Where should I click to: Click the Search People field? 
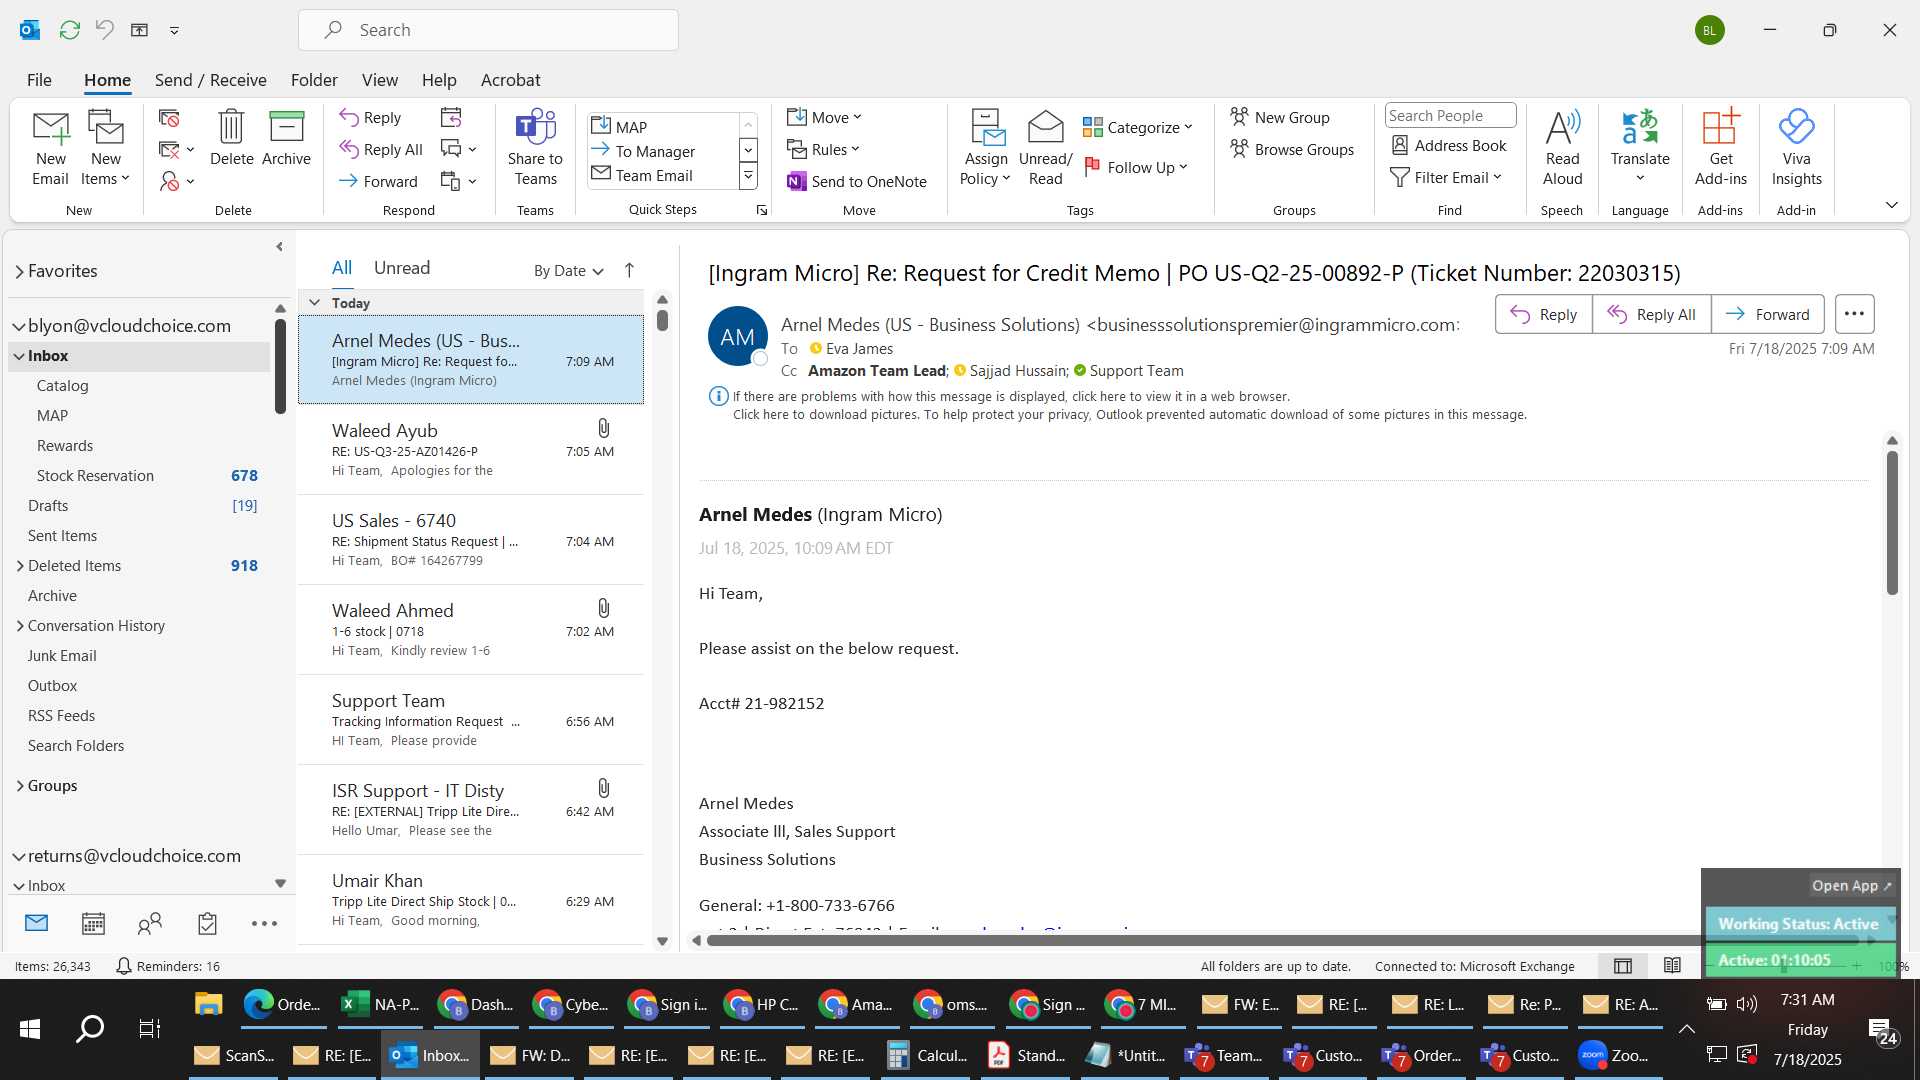(x=1450, y=116)
